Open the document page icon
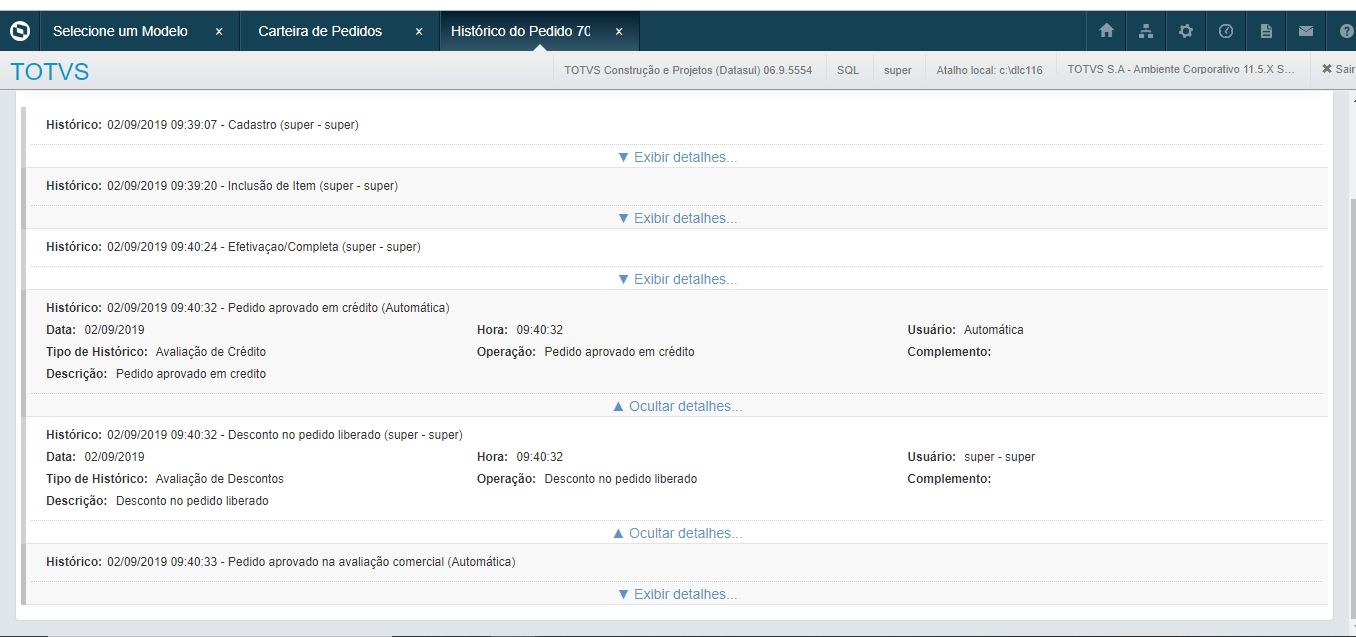This screenshot has height=637, width=1356. [x=1266, y=31]
